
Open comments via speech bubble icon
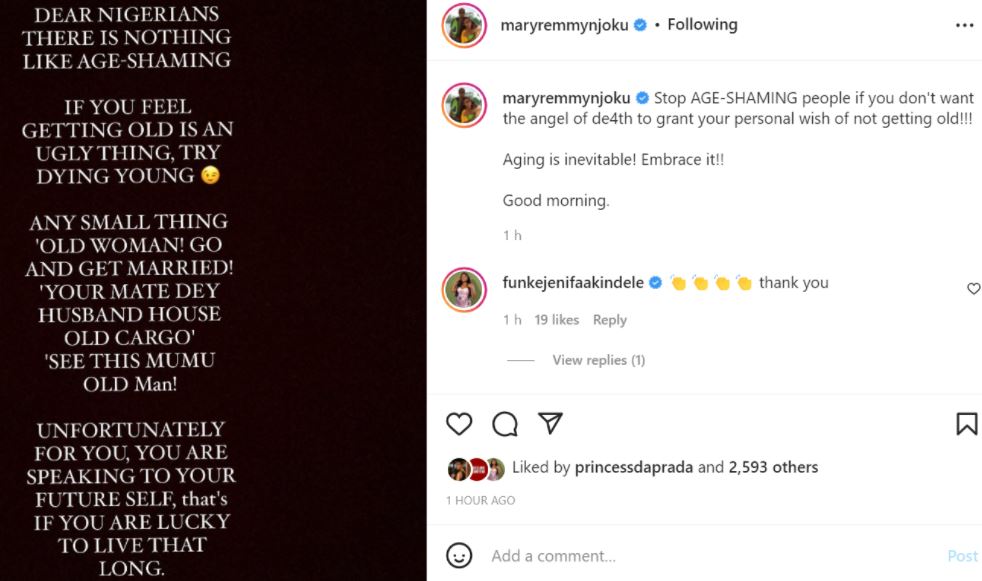pos(505,424)
